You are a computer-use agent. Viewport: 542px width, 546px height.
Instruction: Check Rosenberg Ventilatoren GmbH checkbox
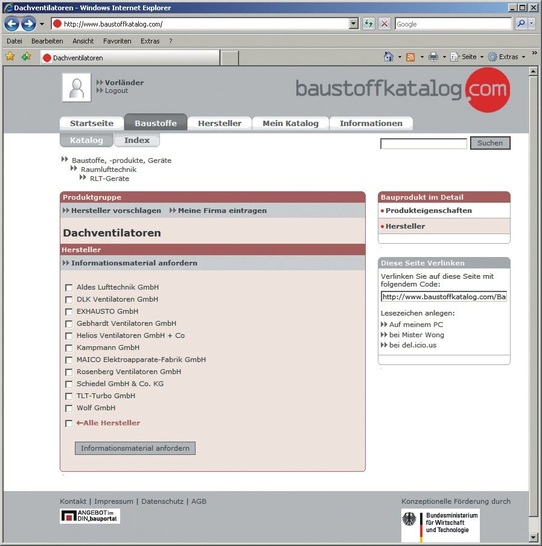click(x=69, y=372)
